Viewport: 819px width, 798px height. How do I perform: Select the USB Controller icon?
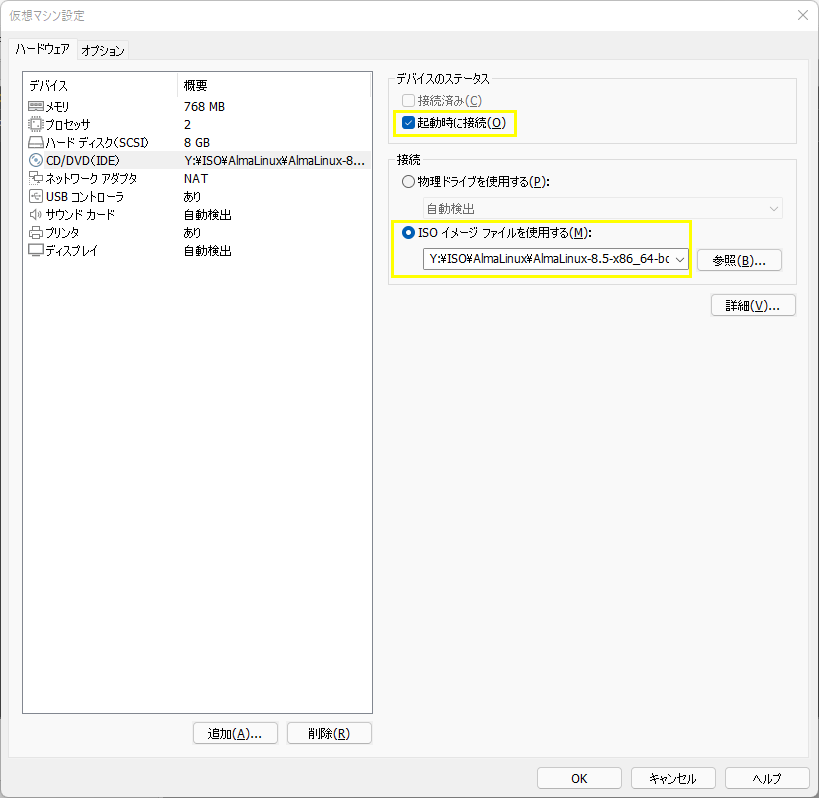pyautogui.click(x=36, y=197)
